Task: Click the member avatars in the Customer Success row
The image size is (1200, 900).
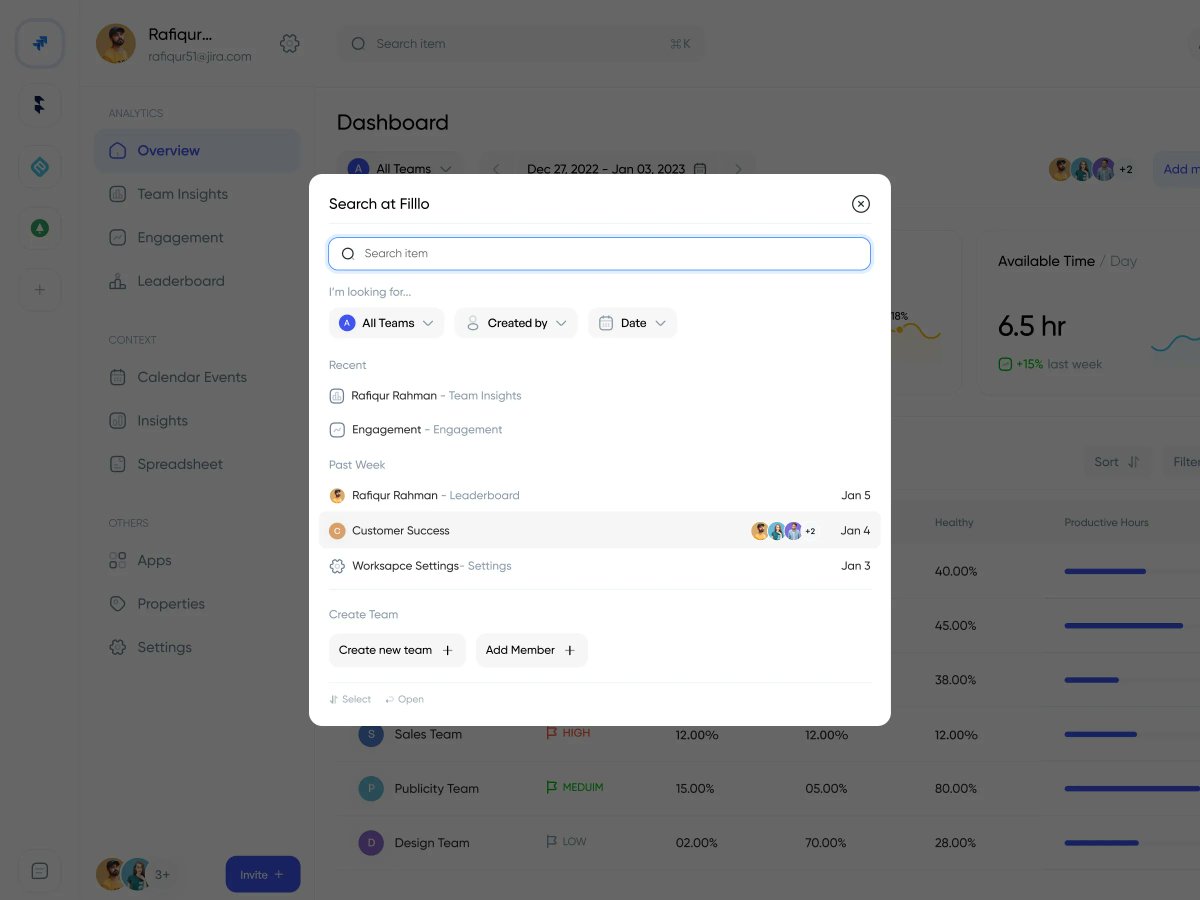Action: click(783, 531)
